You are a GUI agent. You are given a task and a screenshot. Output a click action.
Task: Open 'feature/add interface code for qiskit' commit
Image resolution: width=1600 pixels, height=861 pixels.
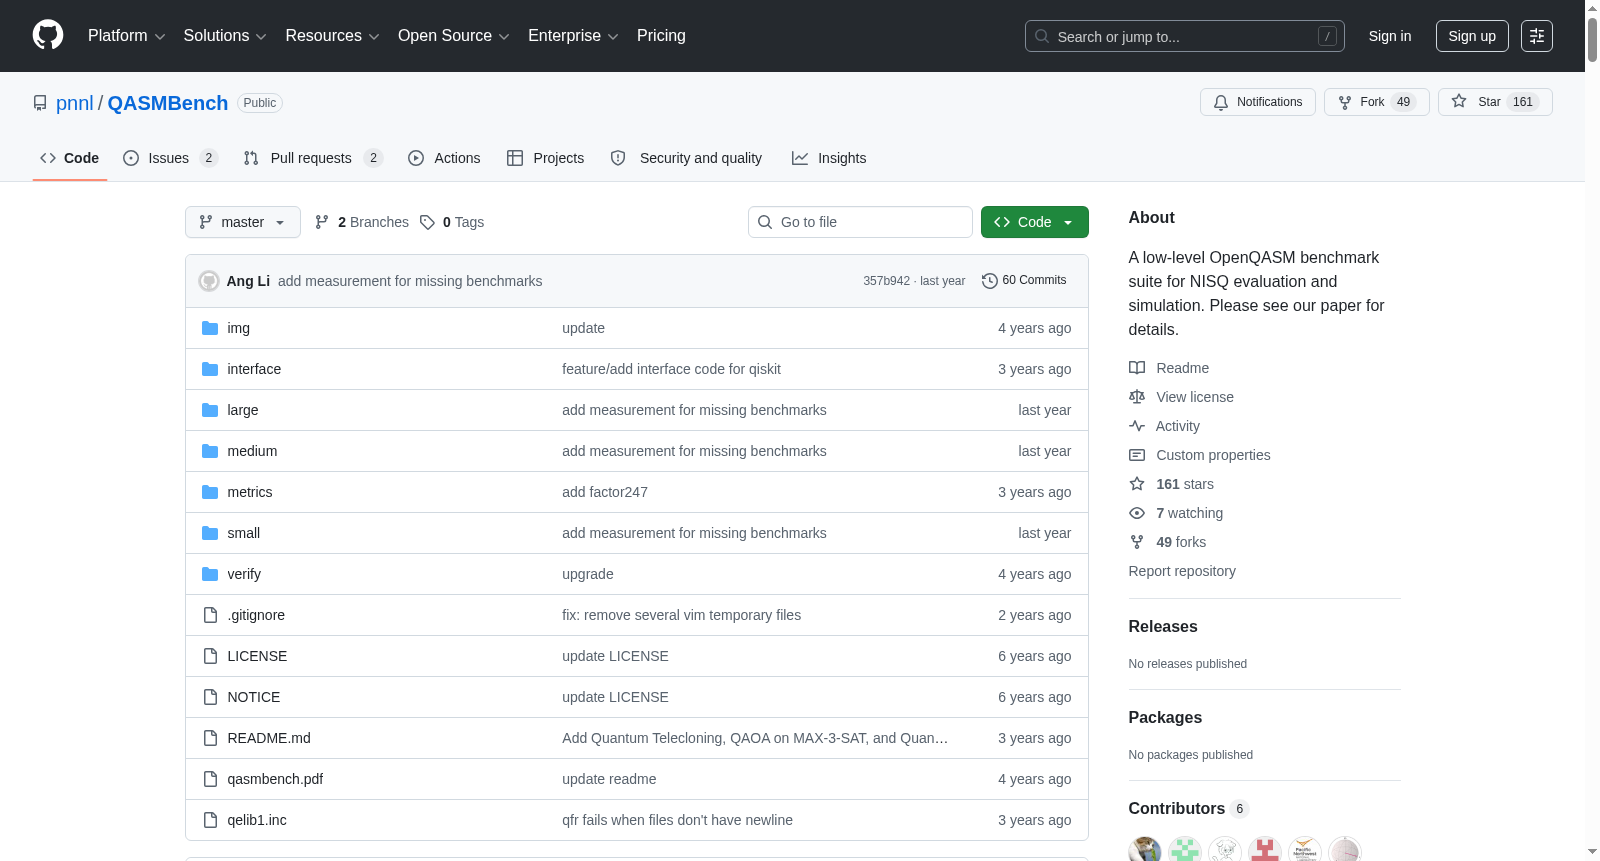[x=671, y=369]
